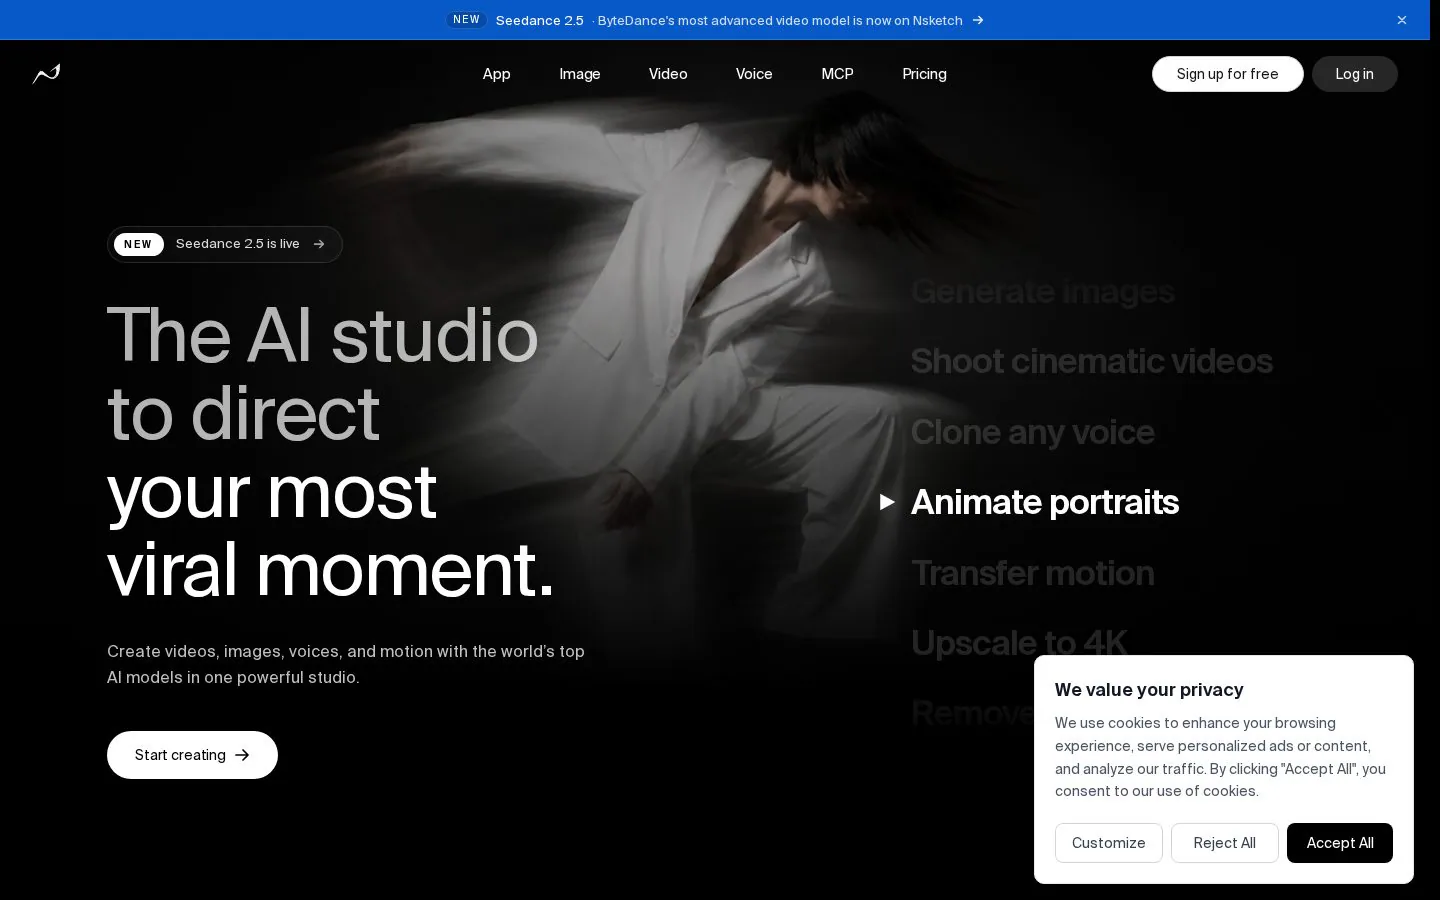The height and width of the screenshot is (900, 1440).
Task: Select Animate portraits feature
Action: pyautogui.click(x=1044, y=502)
